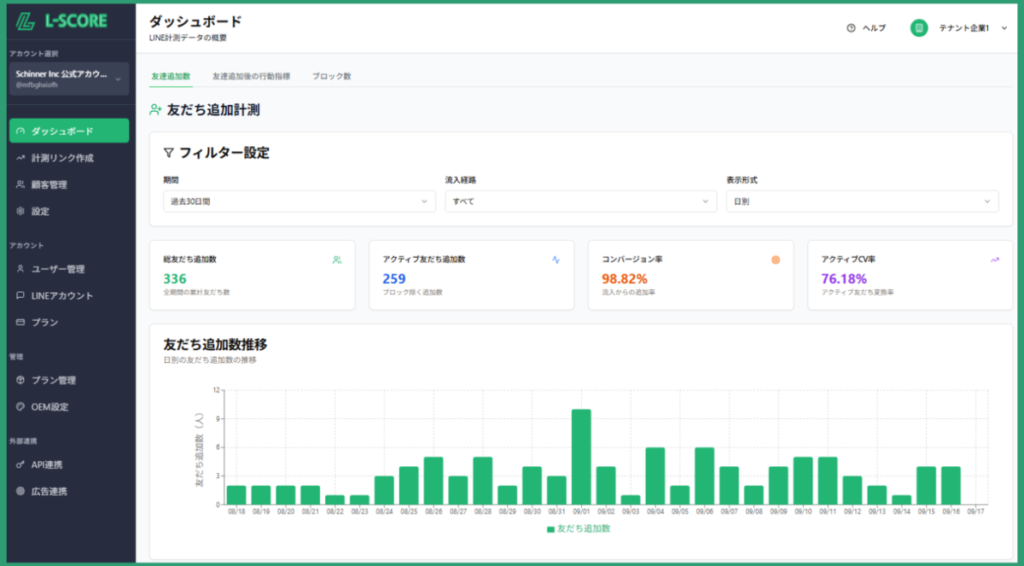Expand the Schinner Inc account selector
The image size is (1024, 566).
[x=68, y=79]
